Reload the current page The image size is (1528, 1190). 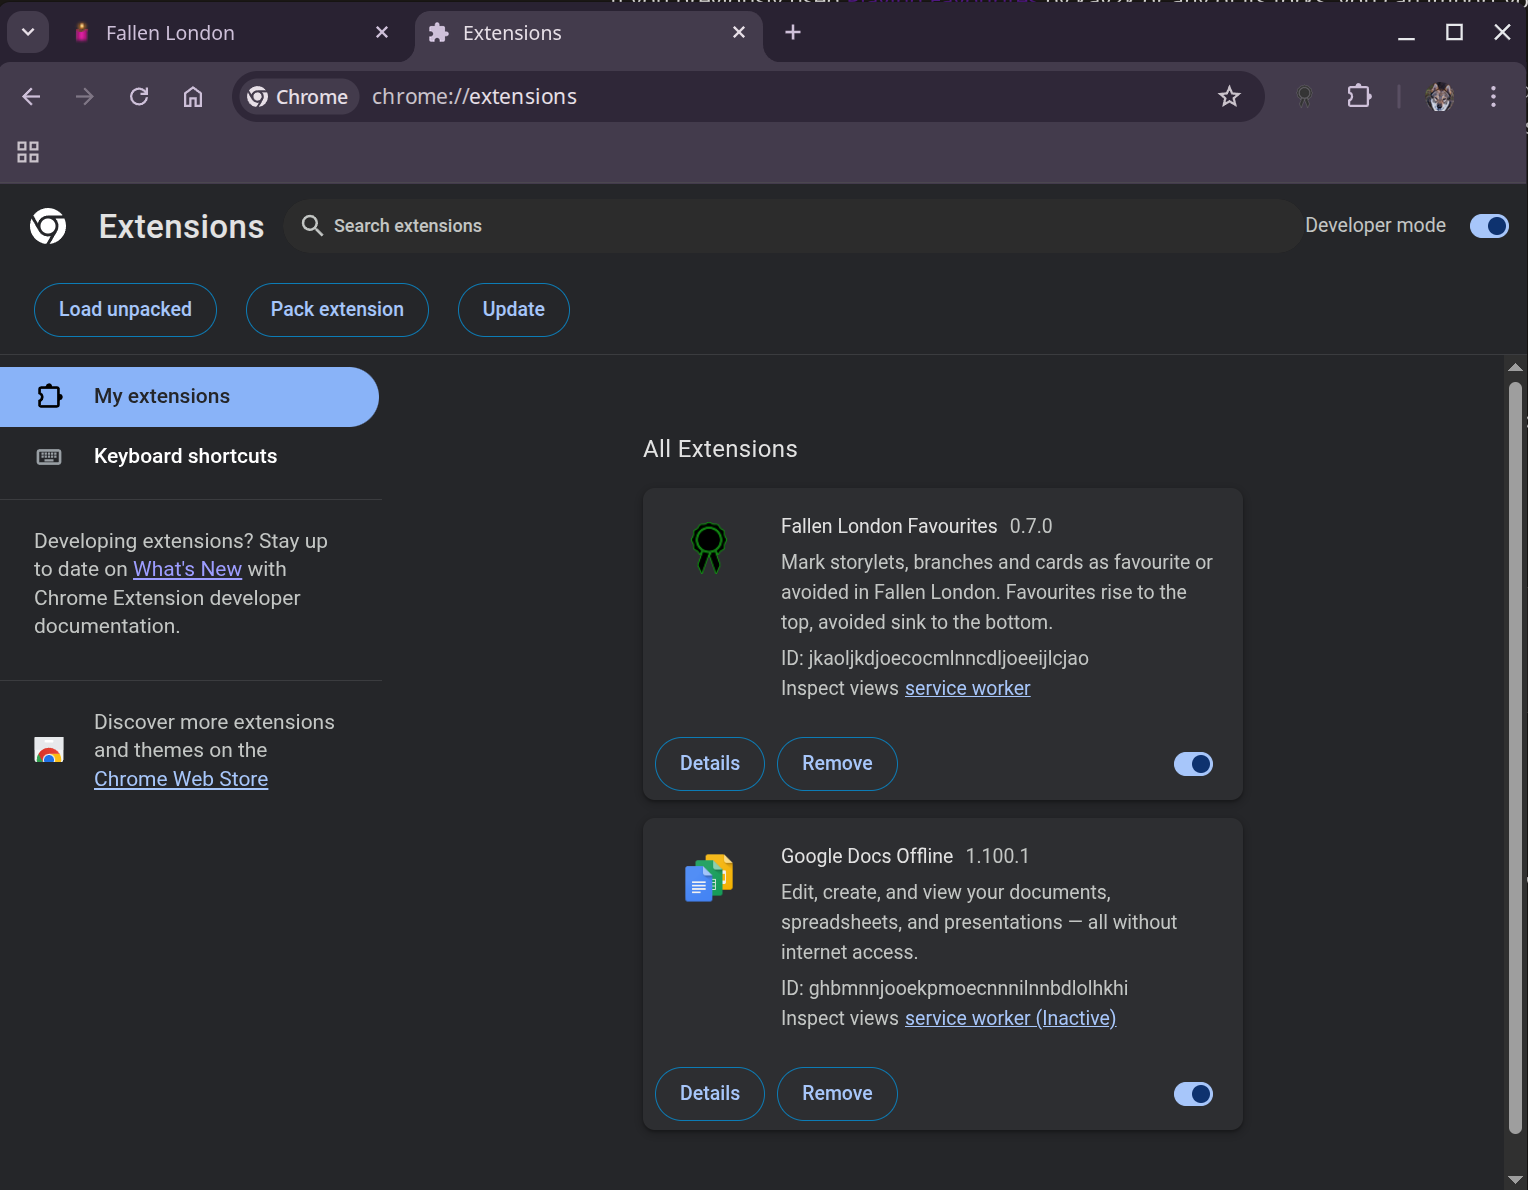(139, 96)
